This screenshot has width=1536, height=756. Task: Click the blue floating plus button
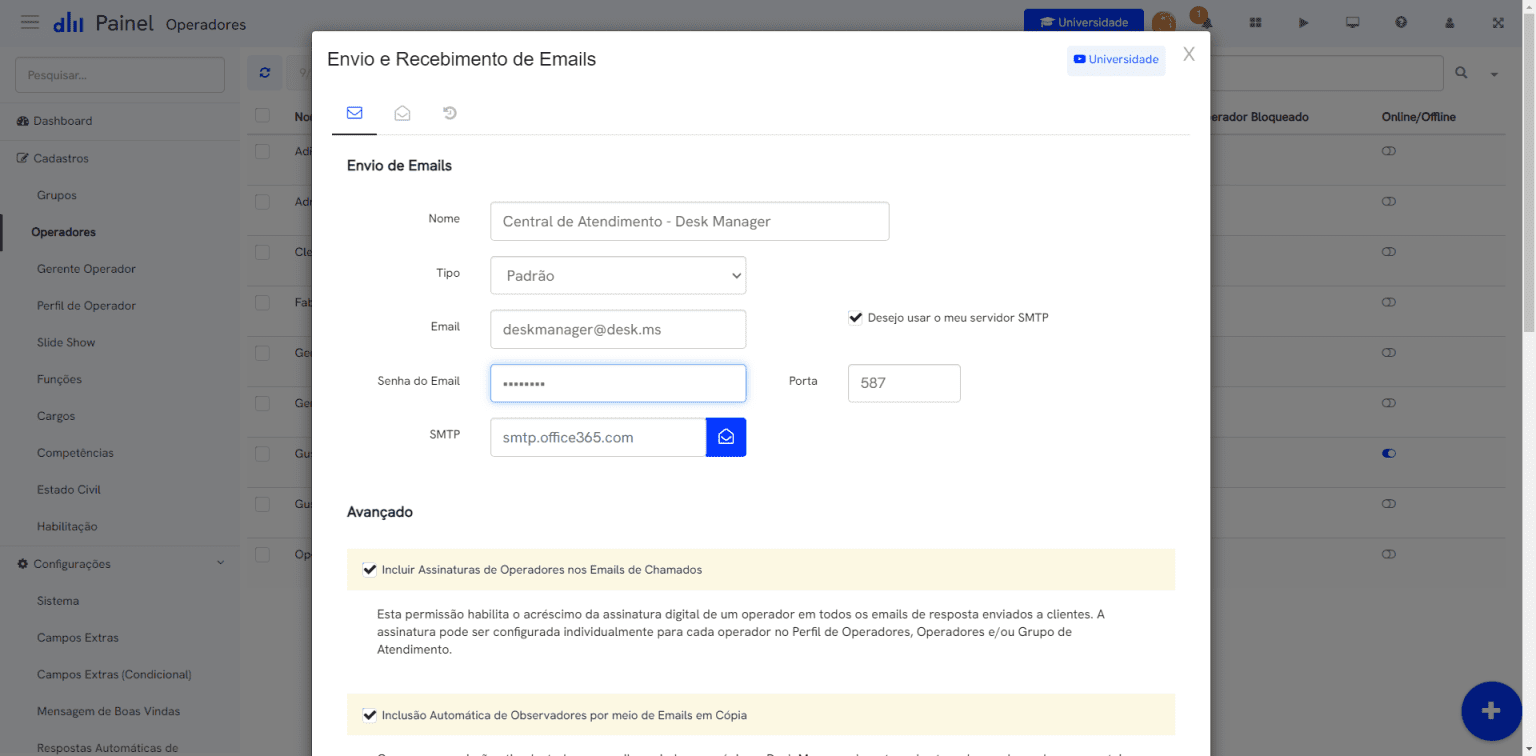pyautogui.click(x=1490, y=710)
